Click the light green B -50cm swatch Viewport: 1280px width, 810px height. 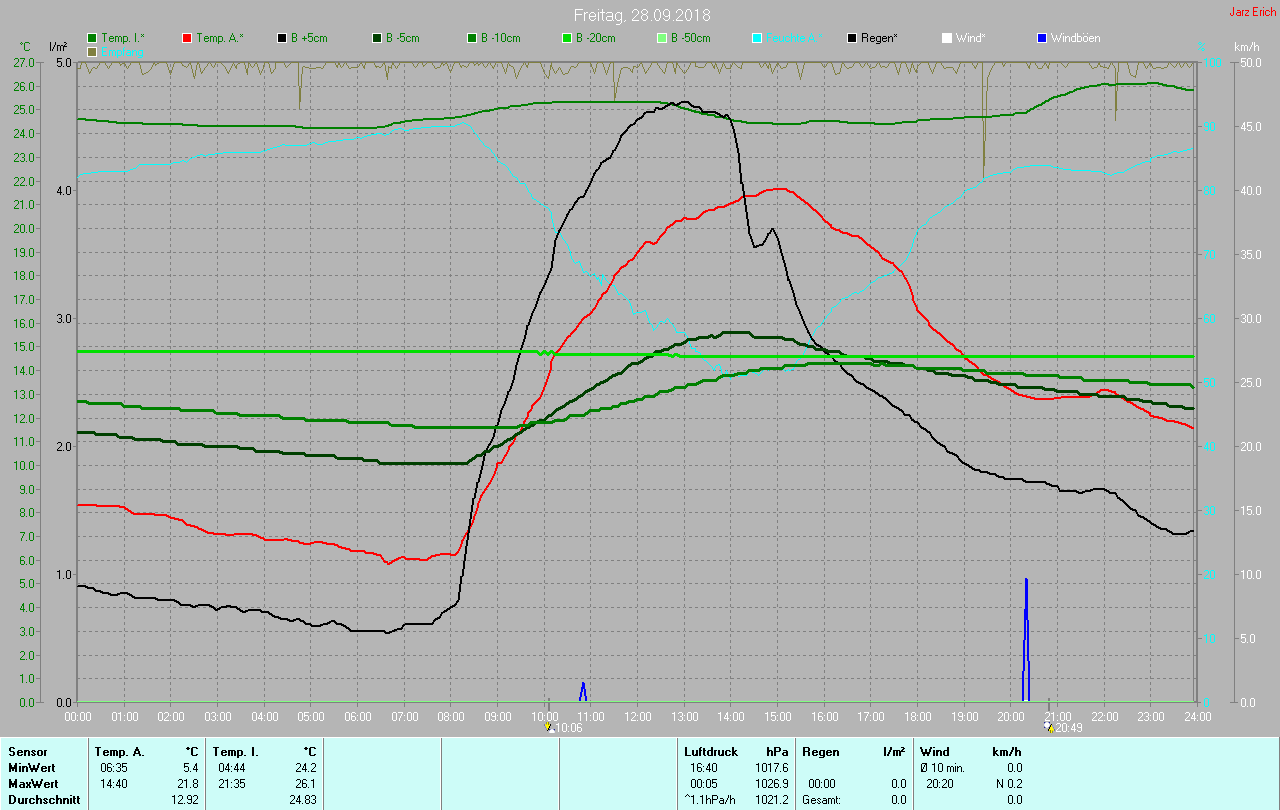662,38
